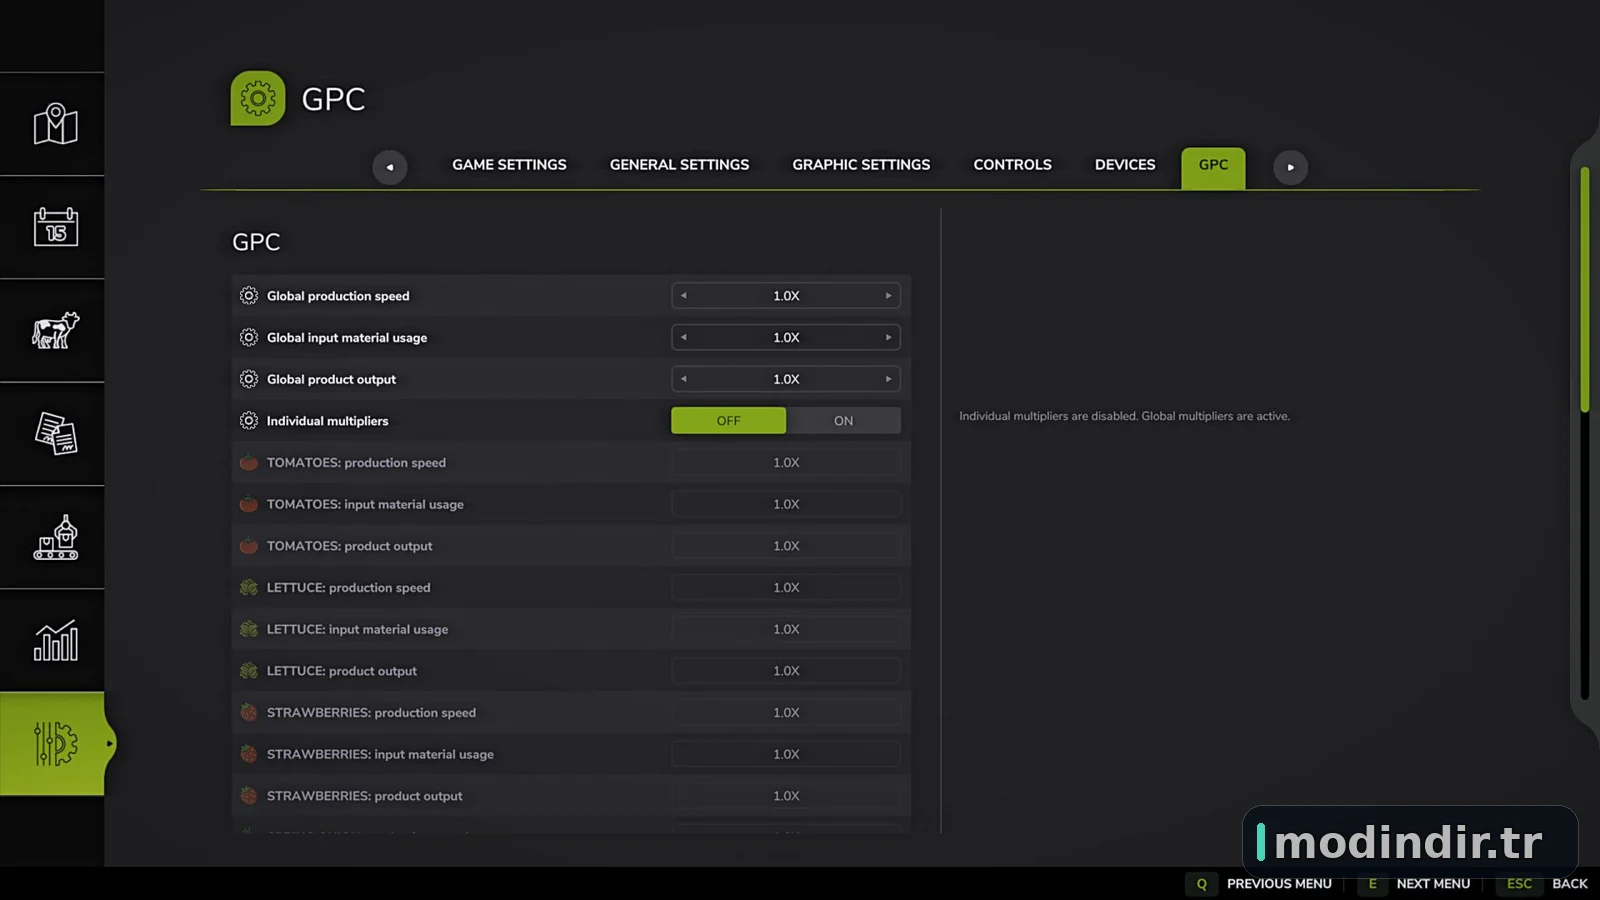This screenshot has height=900, width=1600.
Task: Increase Global input material usage with right arrow
Action: pyautogui.click(x=888, y=338)
